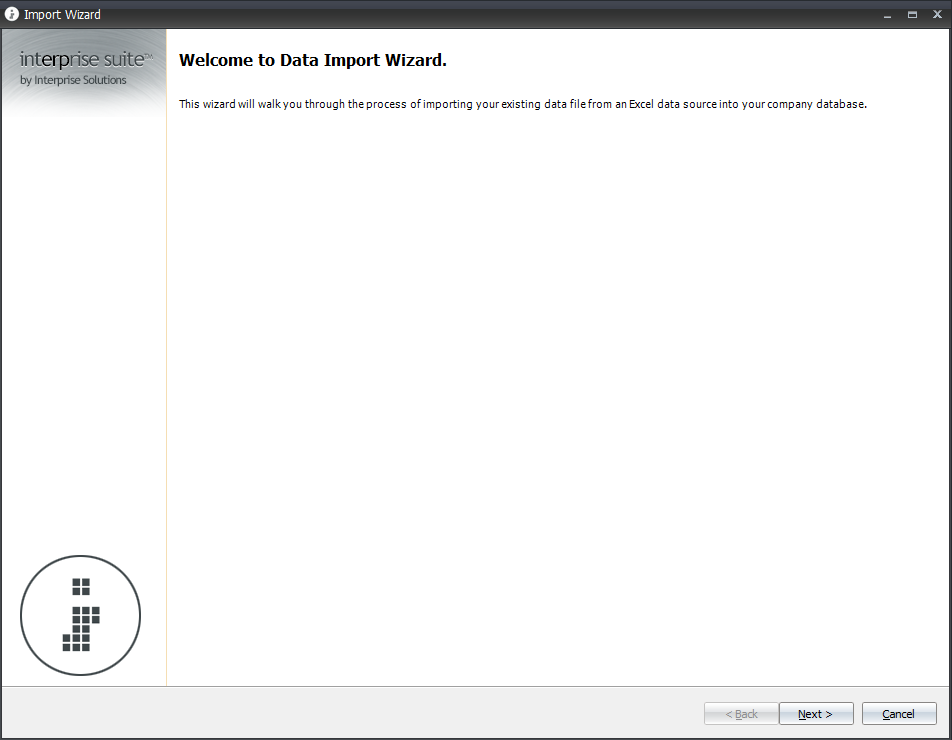Cancel the Data Import Wizard

coord(898,713)
